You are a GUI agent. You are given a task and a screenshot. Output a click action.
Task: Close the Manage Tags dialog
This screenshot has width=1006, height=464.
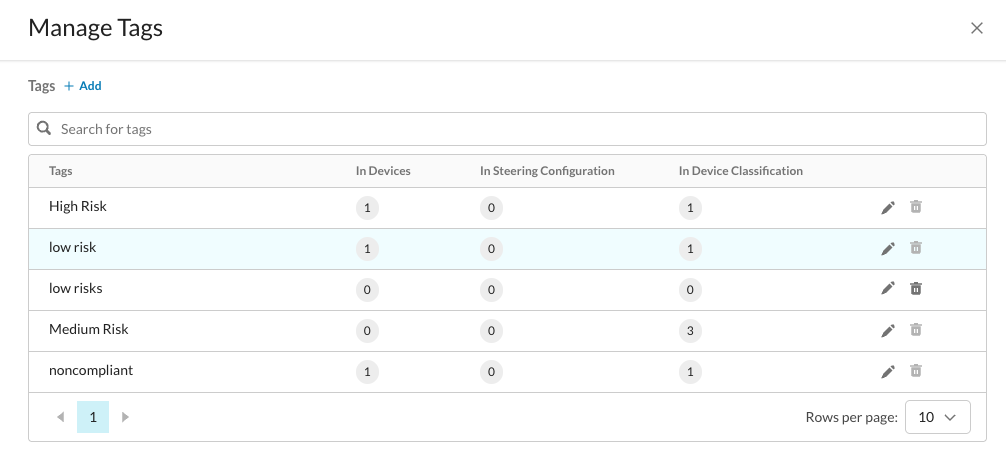coord(976,28)
